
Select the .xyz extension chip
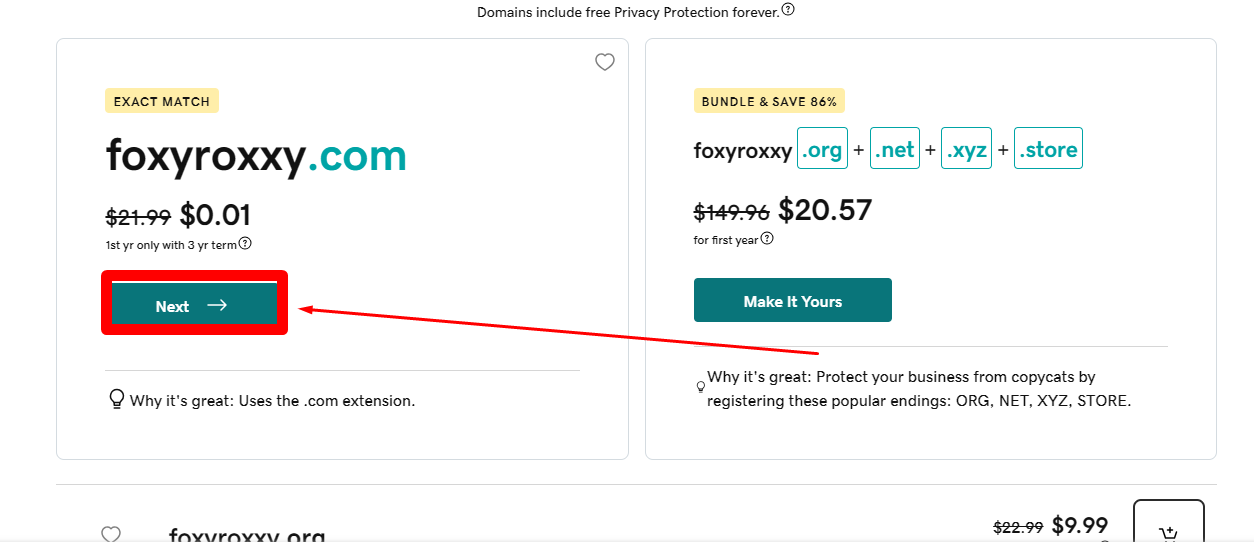click(966, 149)
